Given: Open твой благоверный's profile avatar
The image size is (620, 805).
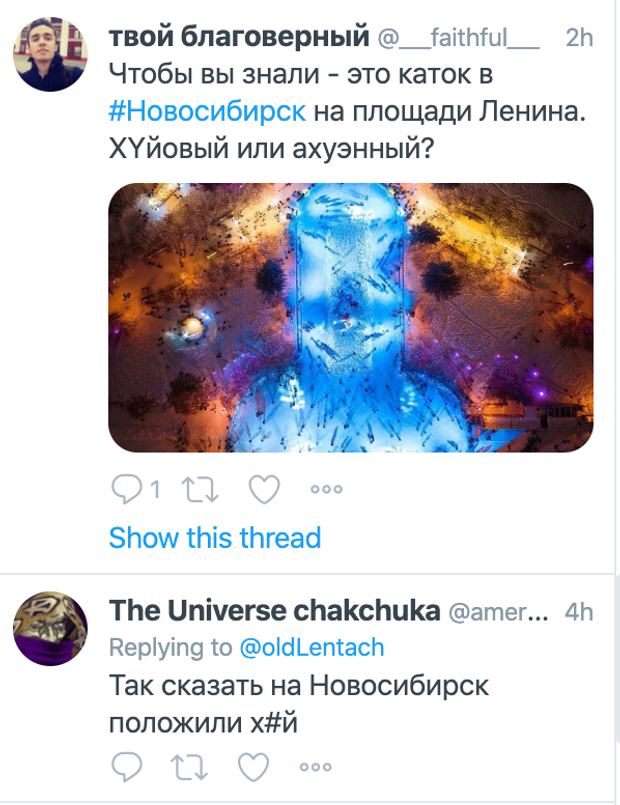Looking at the screenshot, I should coord(50,54).
